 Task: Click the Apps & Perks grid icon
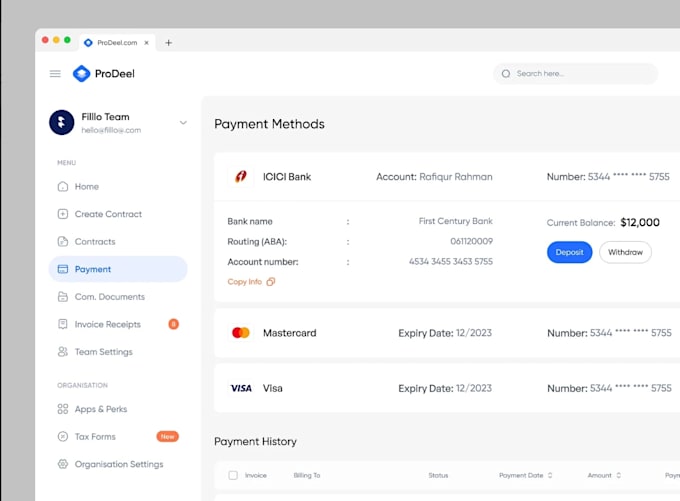[63, 409]
